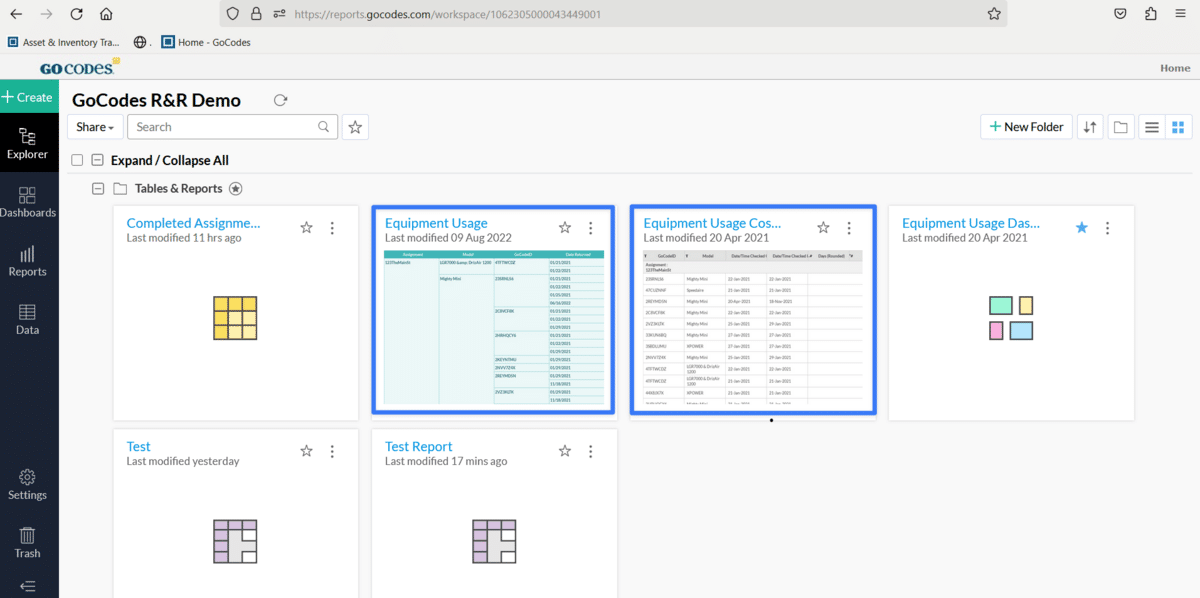Open the Data sidebar section
Image resolution: width=1200 pixels, height=598 pixels.
coord(28,320)
